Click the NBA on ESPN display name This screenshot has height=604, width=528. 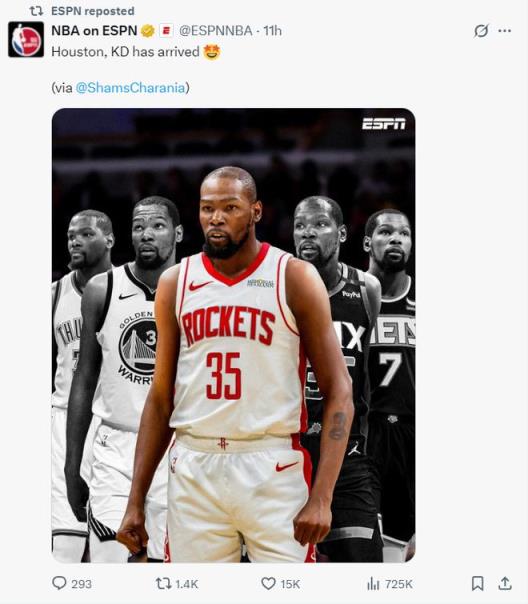94,31
